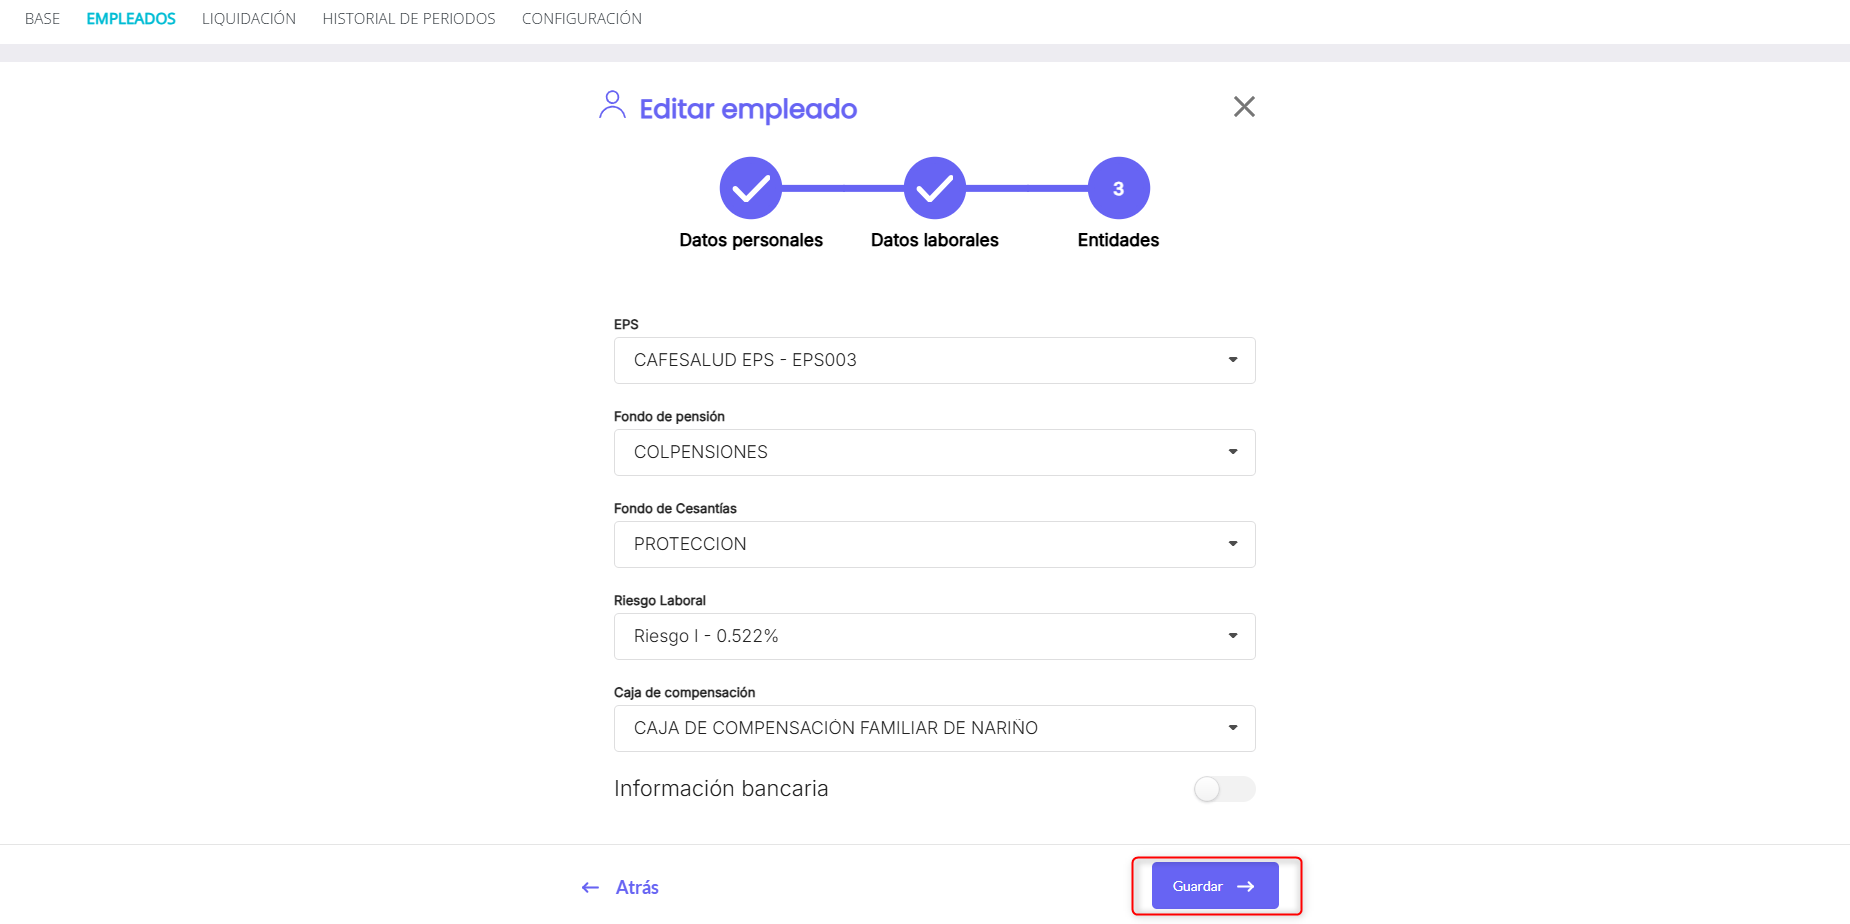This screenshot has height=924, width=1850.
Task: Open the EPS dropdown showing CAFESALUD EPS
Action: 935,360
